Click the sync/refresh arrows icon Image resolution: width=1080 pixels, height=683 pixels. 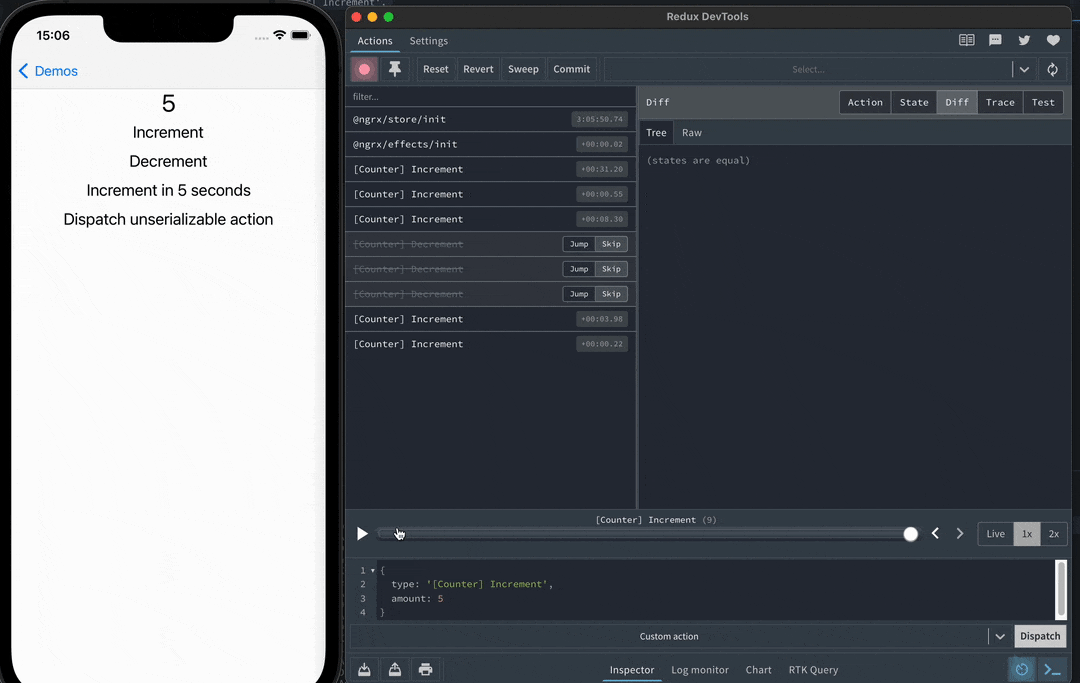[x=1052, y=70]
